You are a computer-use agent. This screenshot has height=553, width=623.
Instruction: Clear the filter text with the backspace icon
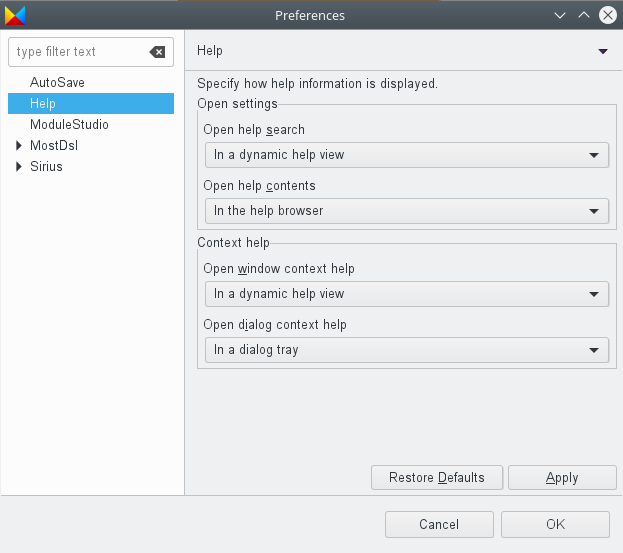coord(157,52)
